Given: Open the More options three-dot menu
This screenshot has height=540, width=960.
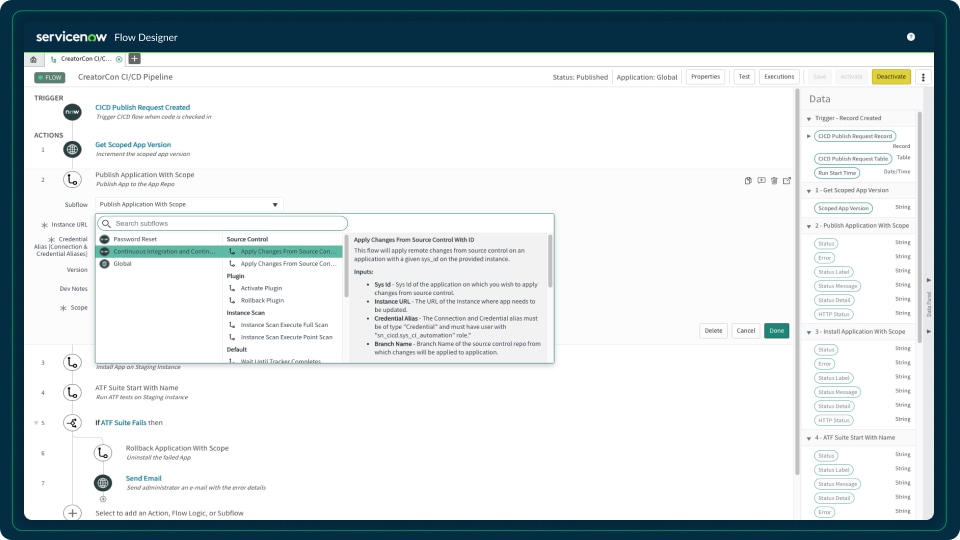Looking at the screenshot, I should coord(923,77).
